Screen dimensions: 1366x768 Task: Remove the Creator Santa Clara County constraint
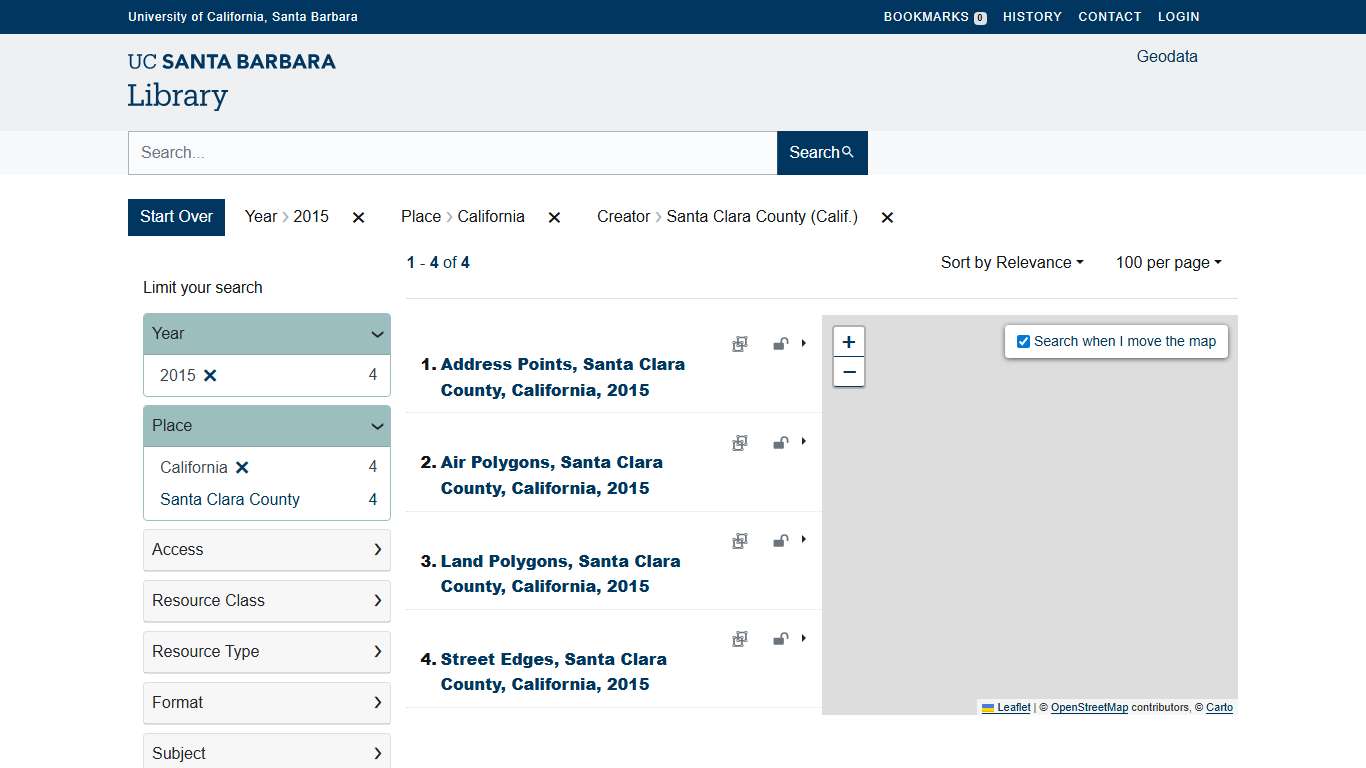pyautogui.click(x=887, y=217)
